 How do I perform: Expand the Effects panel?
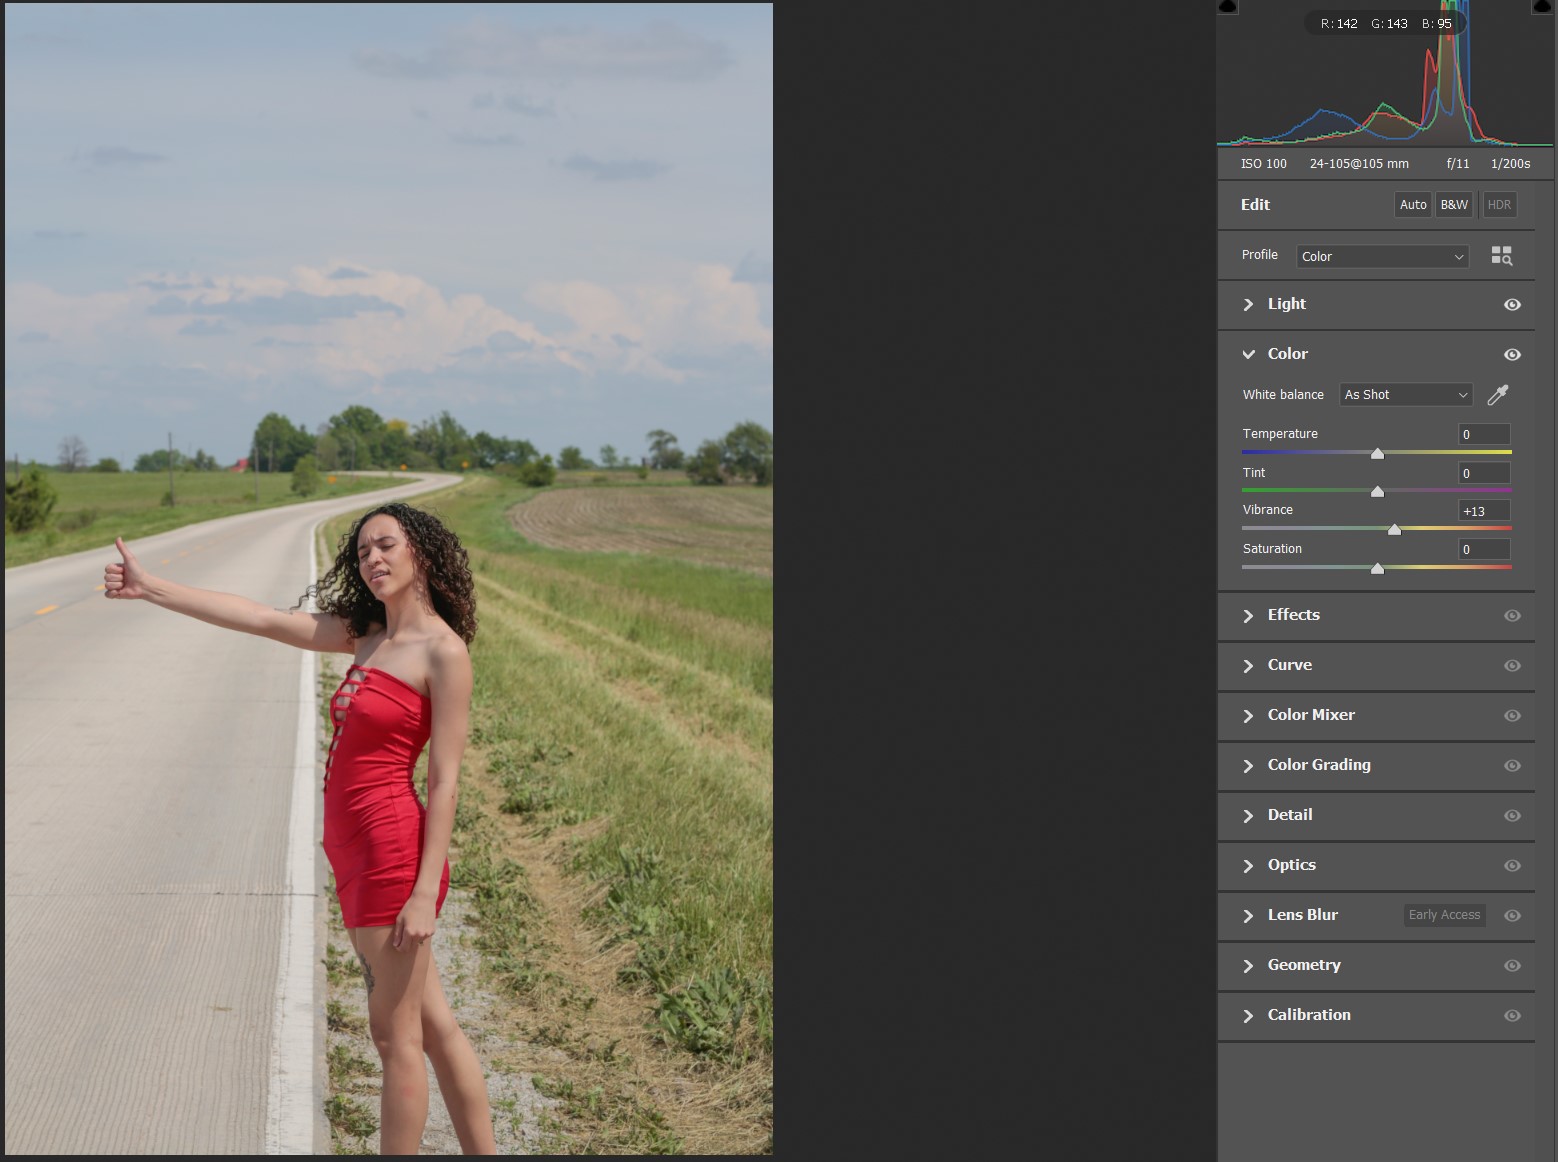tap(1248, 616)
